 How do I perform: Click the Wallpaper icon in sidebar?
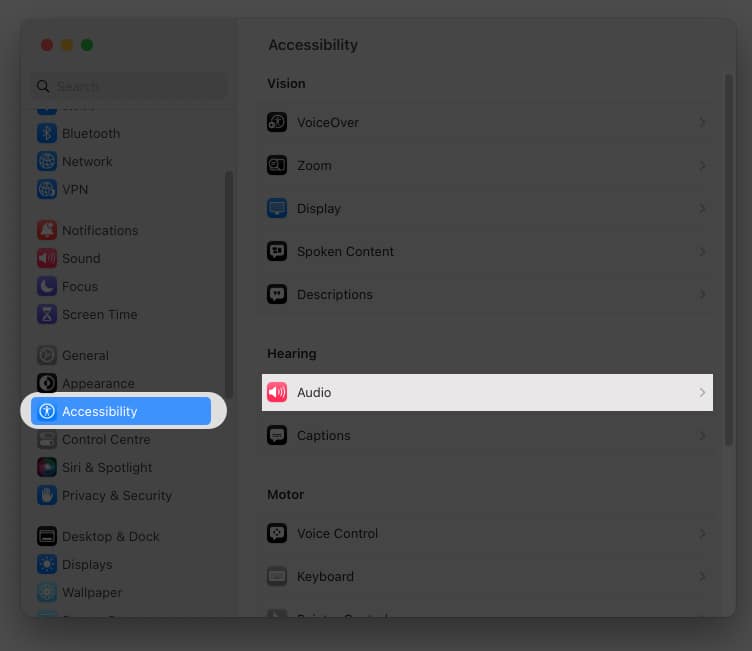pos(47,592)
